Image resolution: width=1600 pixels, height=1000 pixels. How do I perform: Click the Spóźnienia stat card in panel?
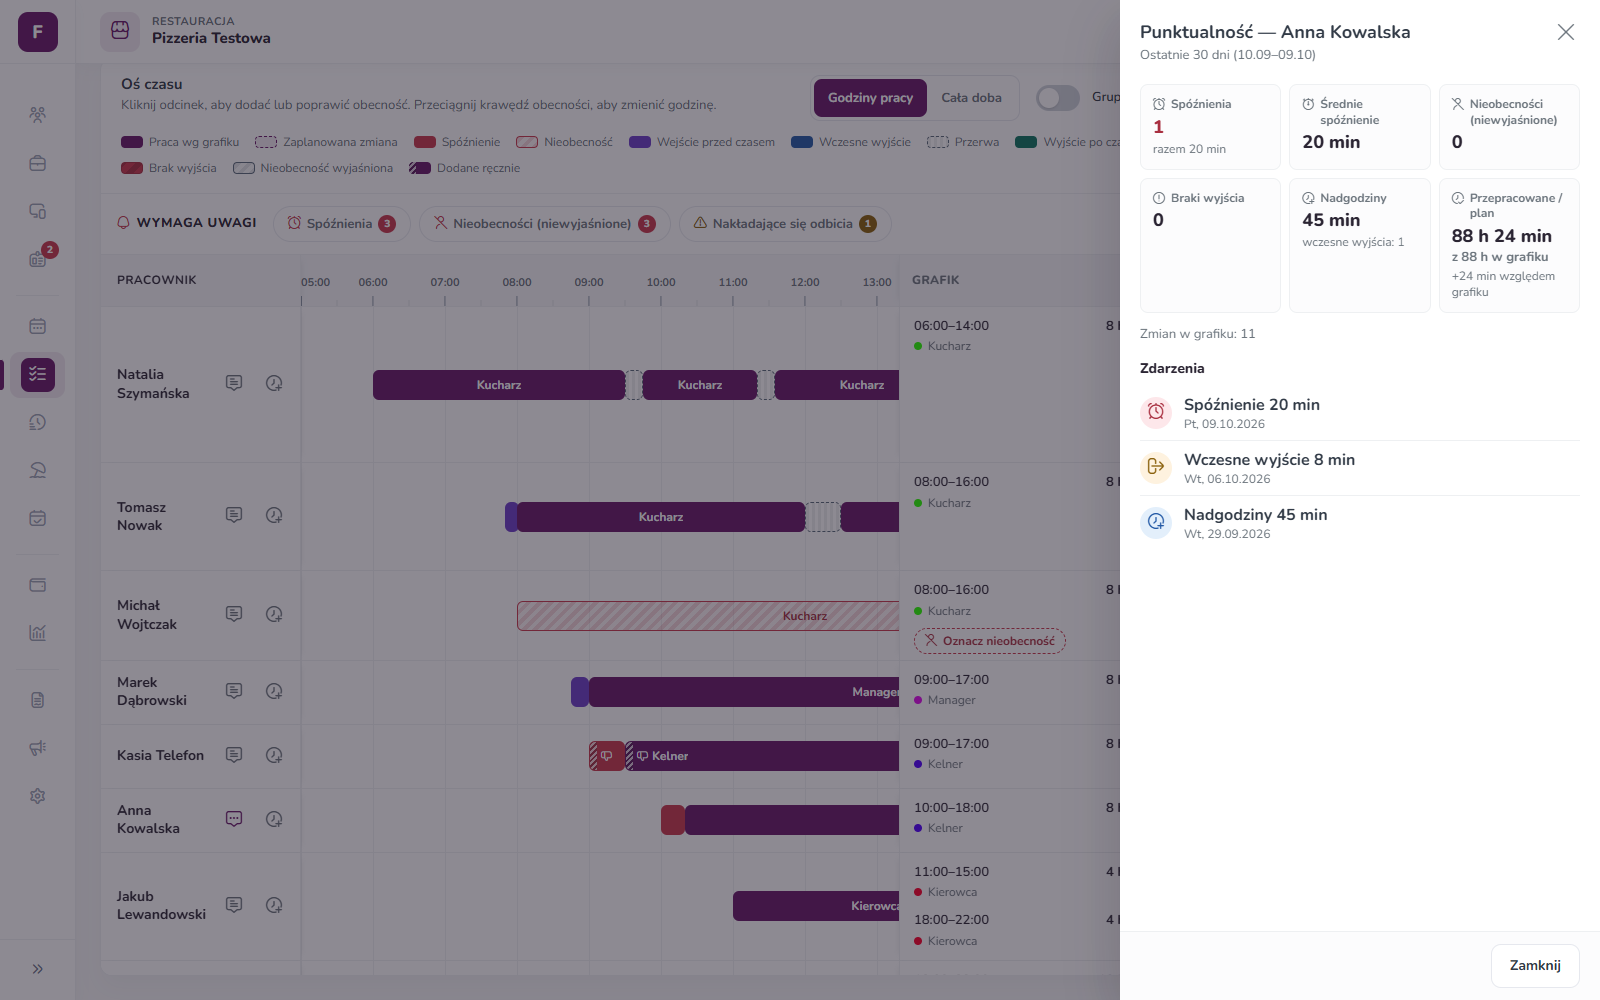coord(1210,127)
